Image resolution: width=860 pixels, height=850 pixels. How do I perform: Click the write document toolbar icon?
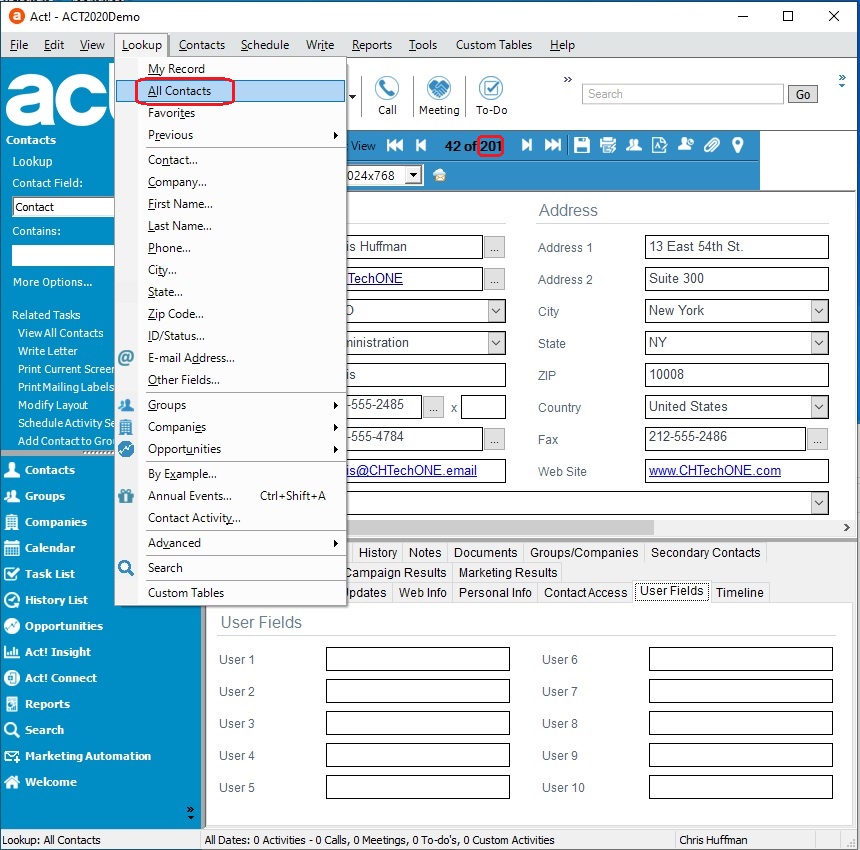pyautogui.click(x=659, y=145)
